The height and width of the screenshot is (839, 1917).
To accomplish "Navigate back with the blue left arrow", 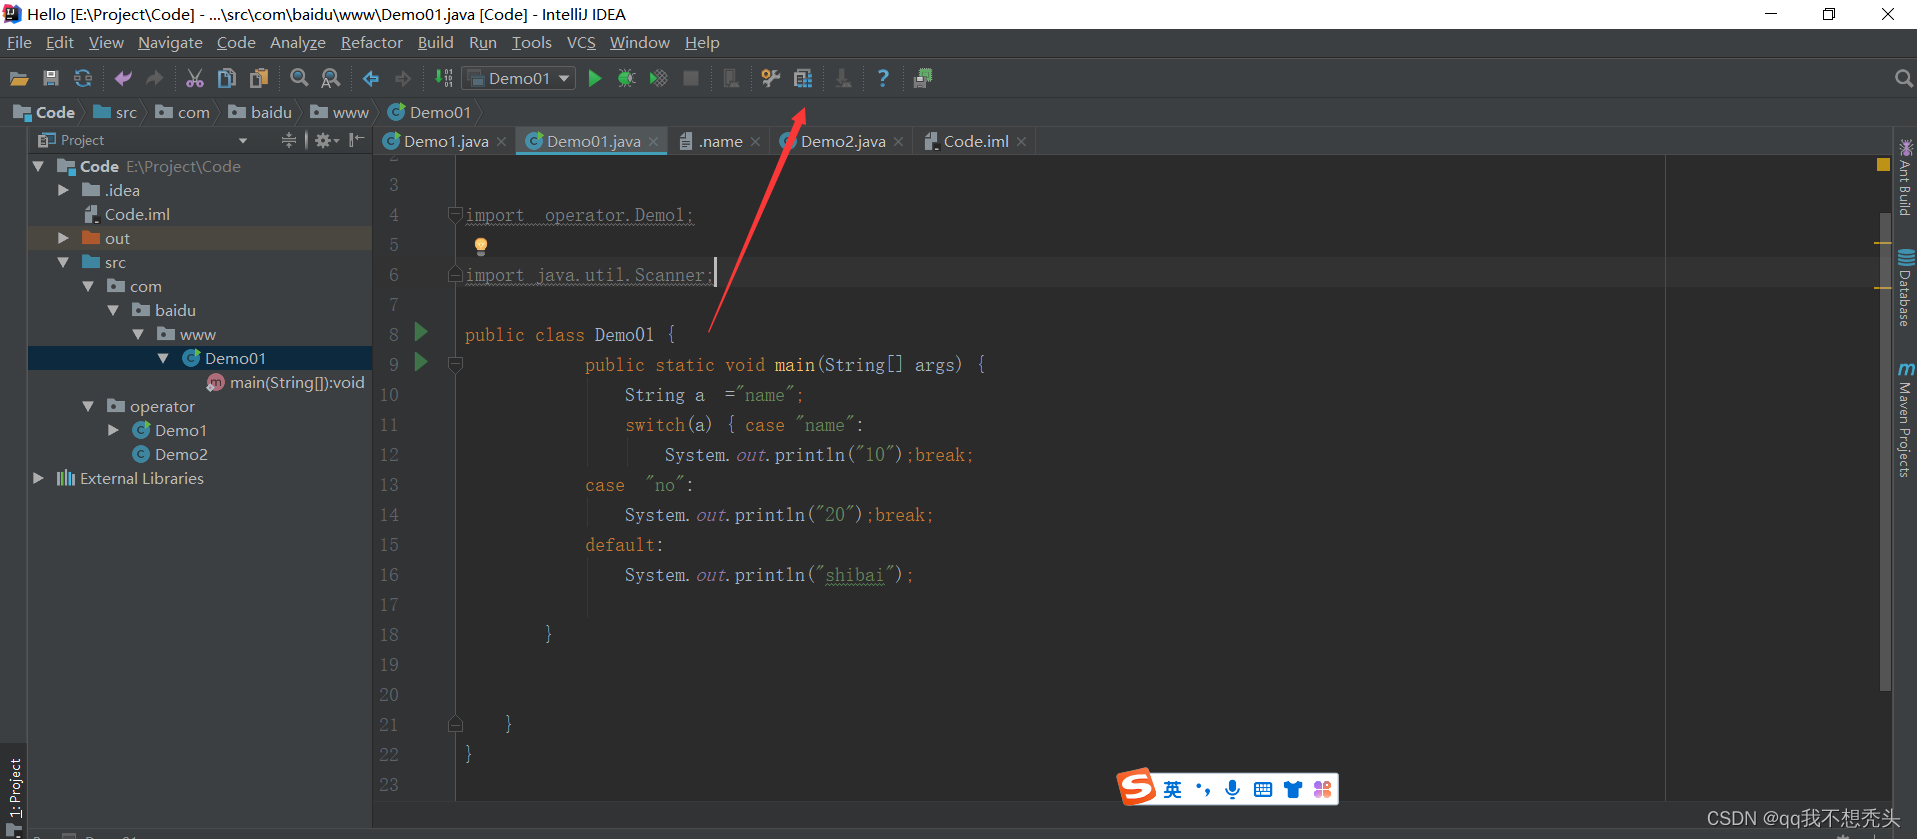I will pyautogui.click(x=371, y=78).
